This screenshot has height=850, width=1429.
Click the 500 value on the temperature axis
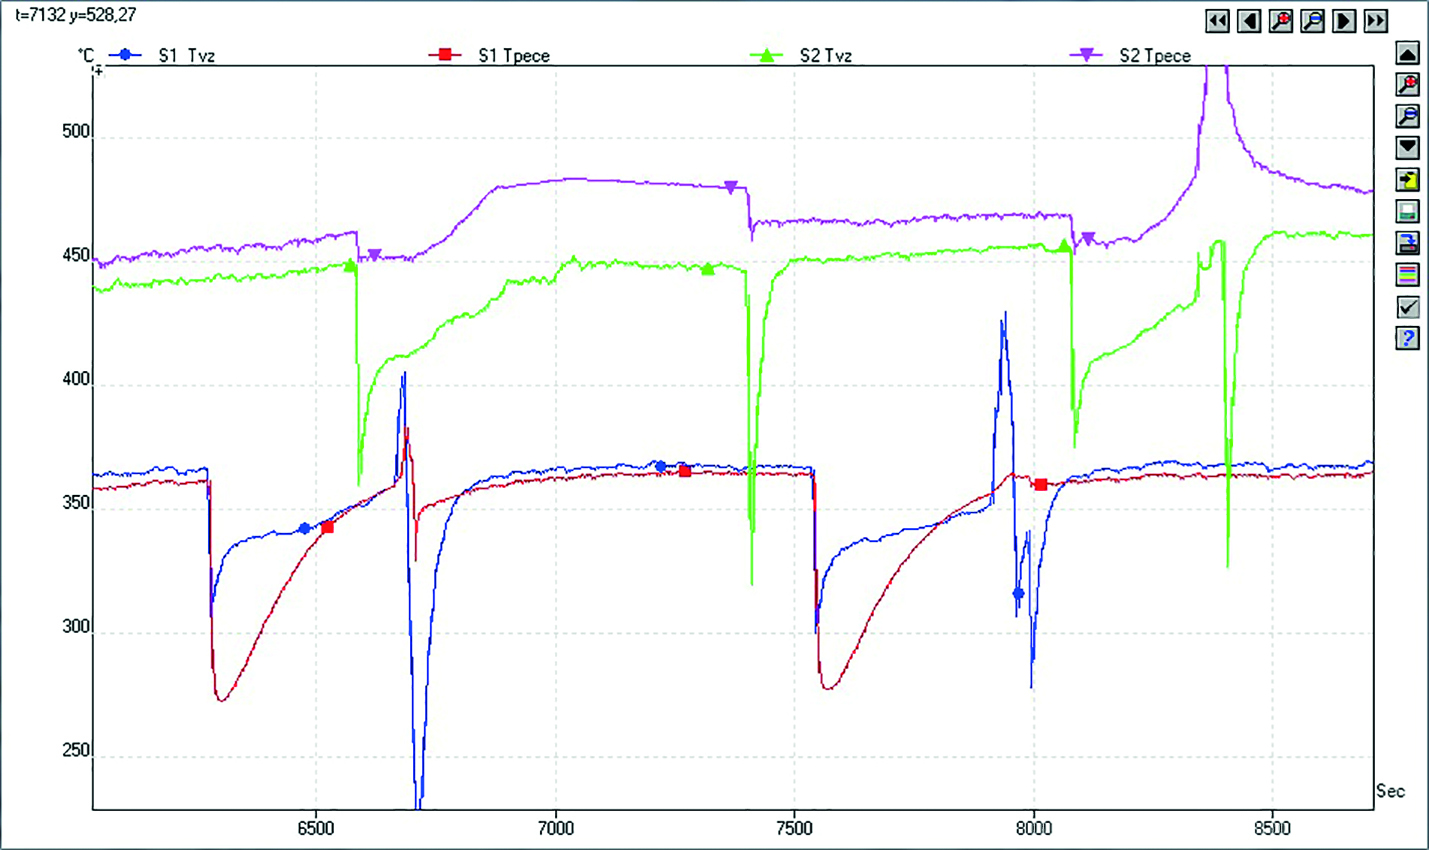[76, 132]
